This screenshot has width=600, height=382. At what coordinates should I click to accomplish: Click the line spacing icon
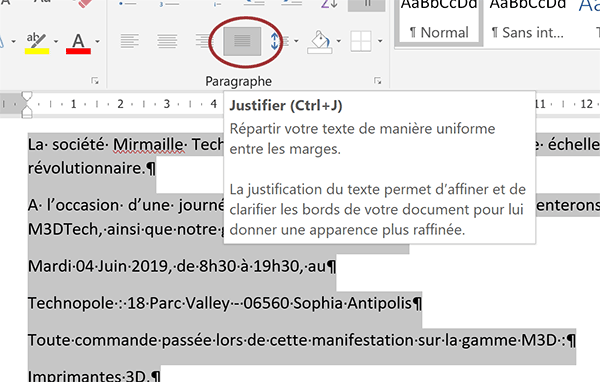click(279, 41)
